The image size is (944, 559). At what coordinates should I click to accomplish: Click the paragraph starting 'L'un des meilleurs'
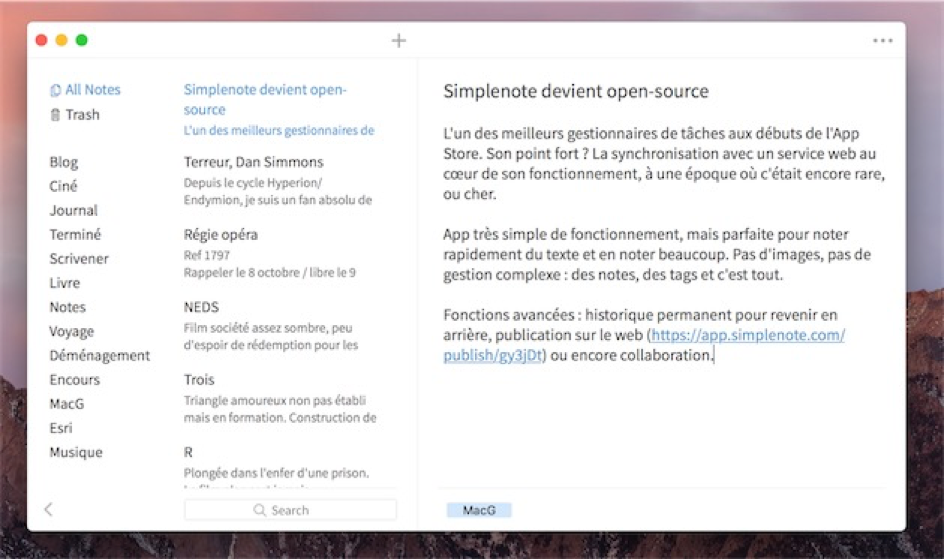pyautogui.click(x=663, y=164)
